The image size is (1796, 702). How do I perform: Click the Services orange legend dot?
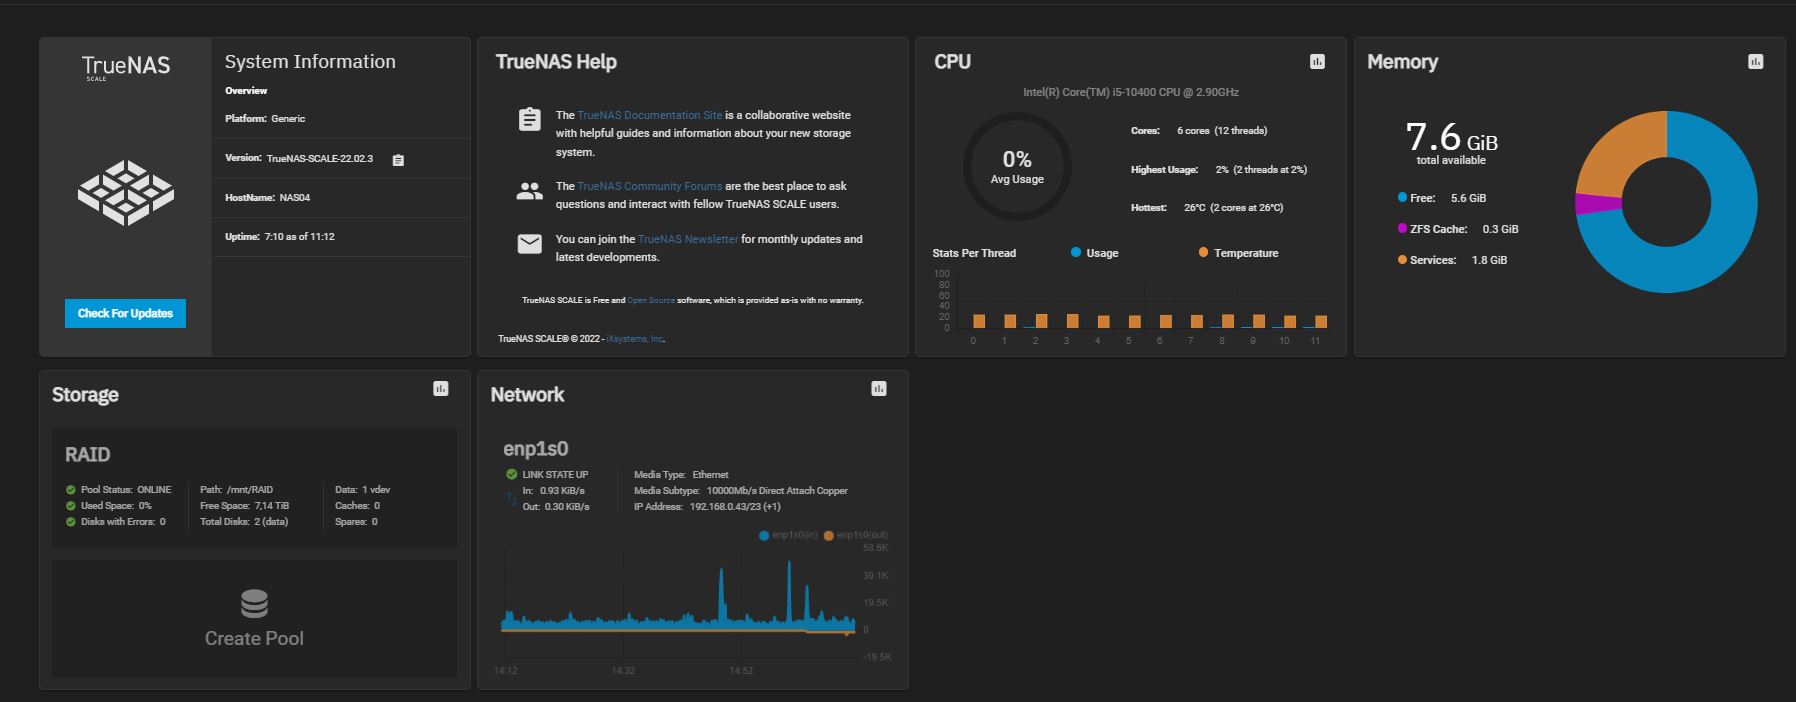1403,260
